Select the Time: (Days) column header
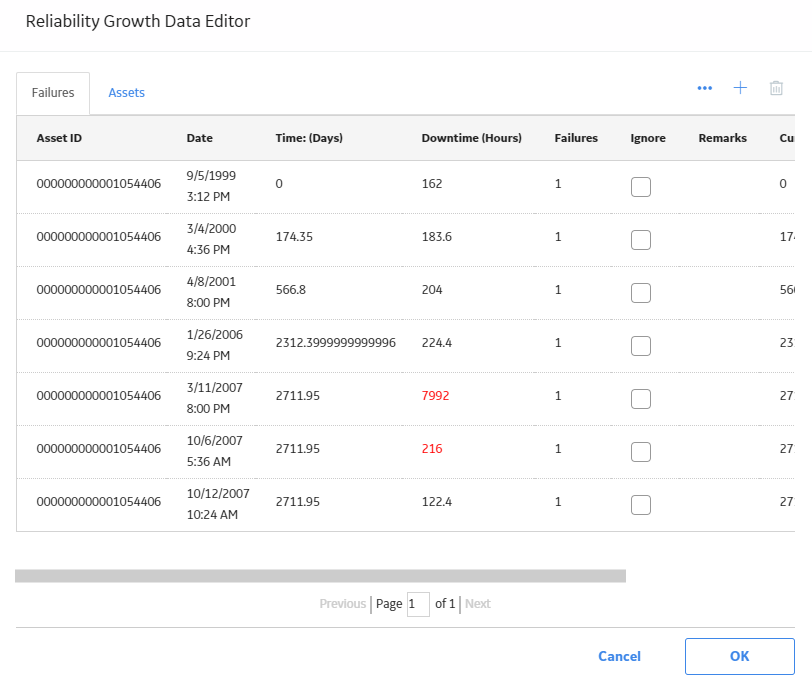Viewport: 812px width, 683px height. click(x=309, y=138)
